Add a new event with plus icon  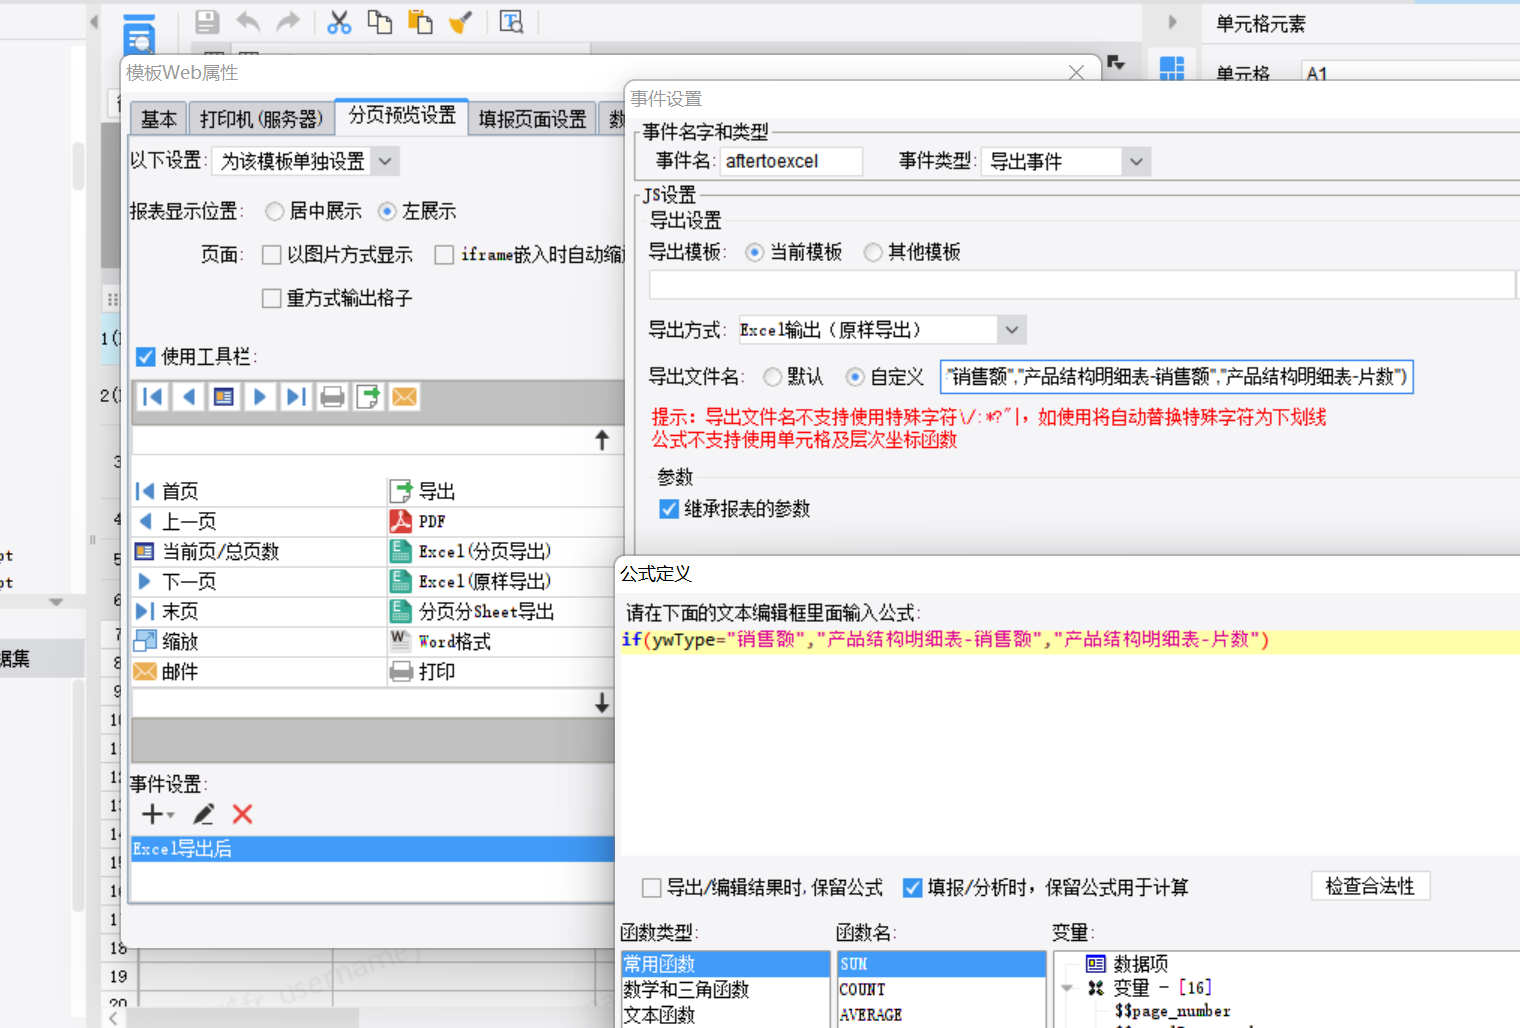coord(152,814)
